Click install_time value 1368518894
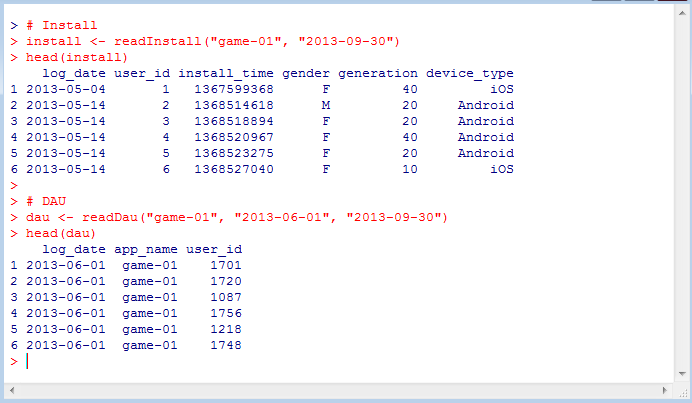 click(234, 121)
